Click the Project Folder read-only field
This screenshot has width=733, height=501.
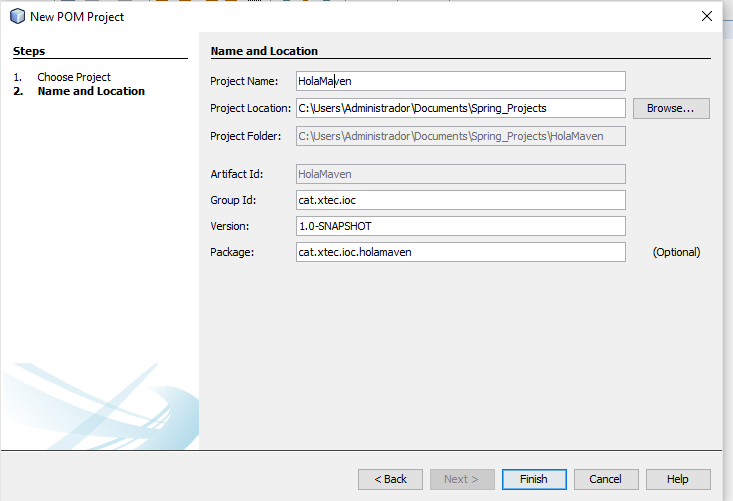tap(460, 136)
